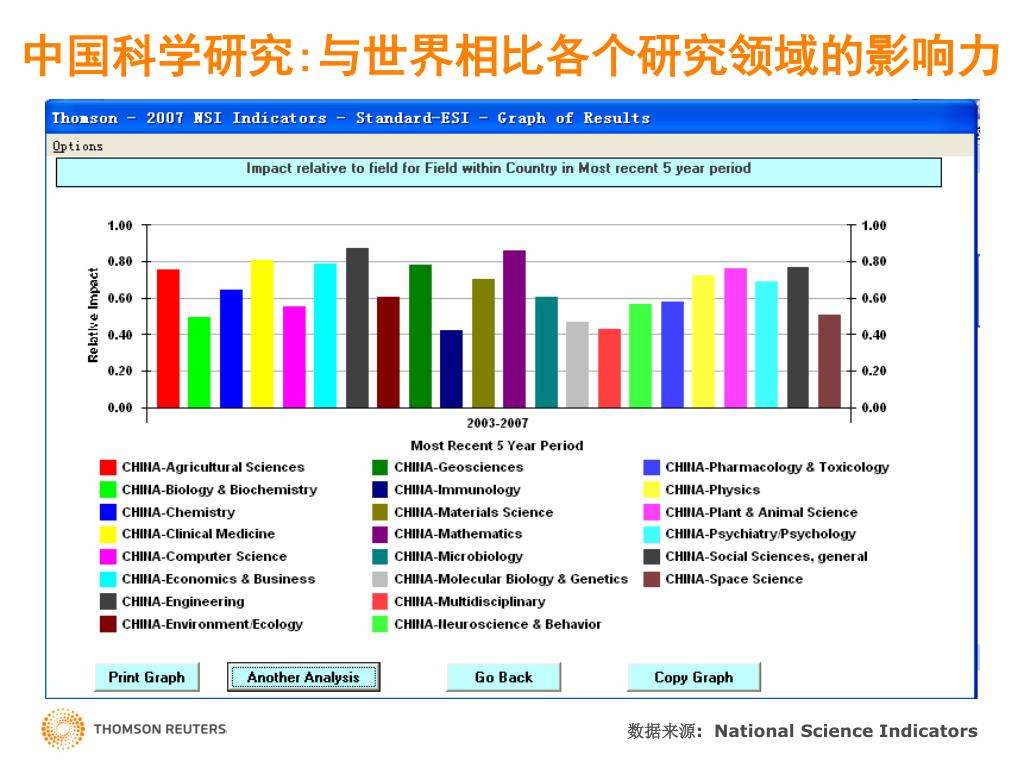Click the magenta Plant & Animal Science swatch

(x=652, y=512)
